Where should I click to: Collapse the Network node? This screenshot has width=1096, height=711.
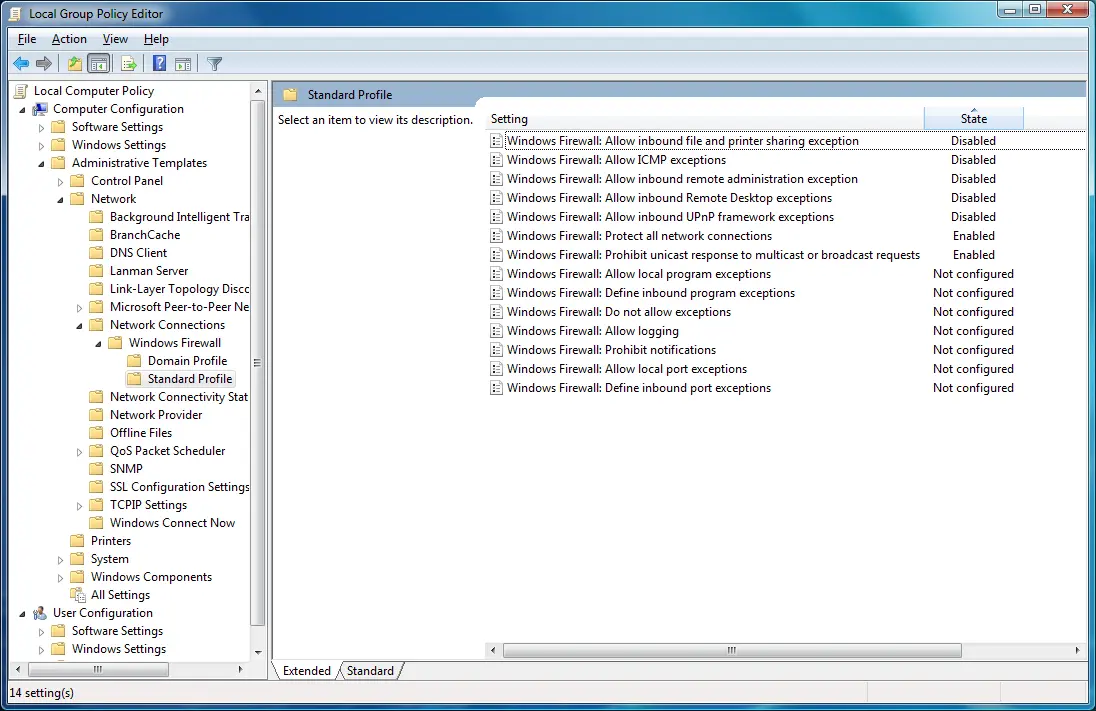point(60,200)
